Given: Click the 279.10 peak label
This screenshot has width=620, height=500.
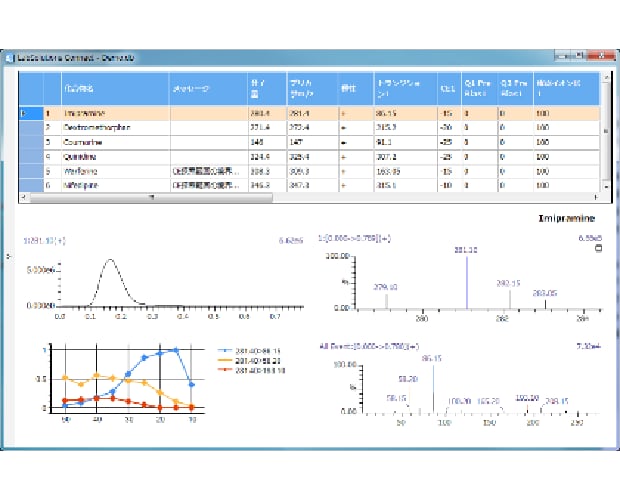Looking at the screenshot, I should [x=385, y=287].
